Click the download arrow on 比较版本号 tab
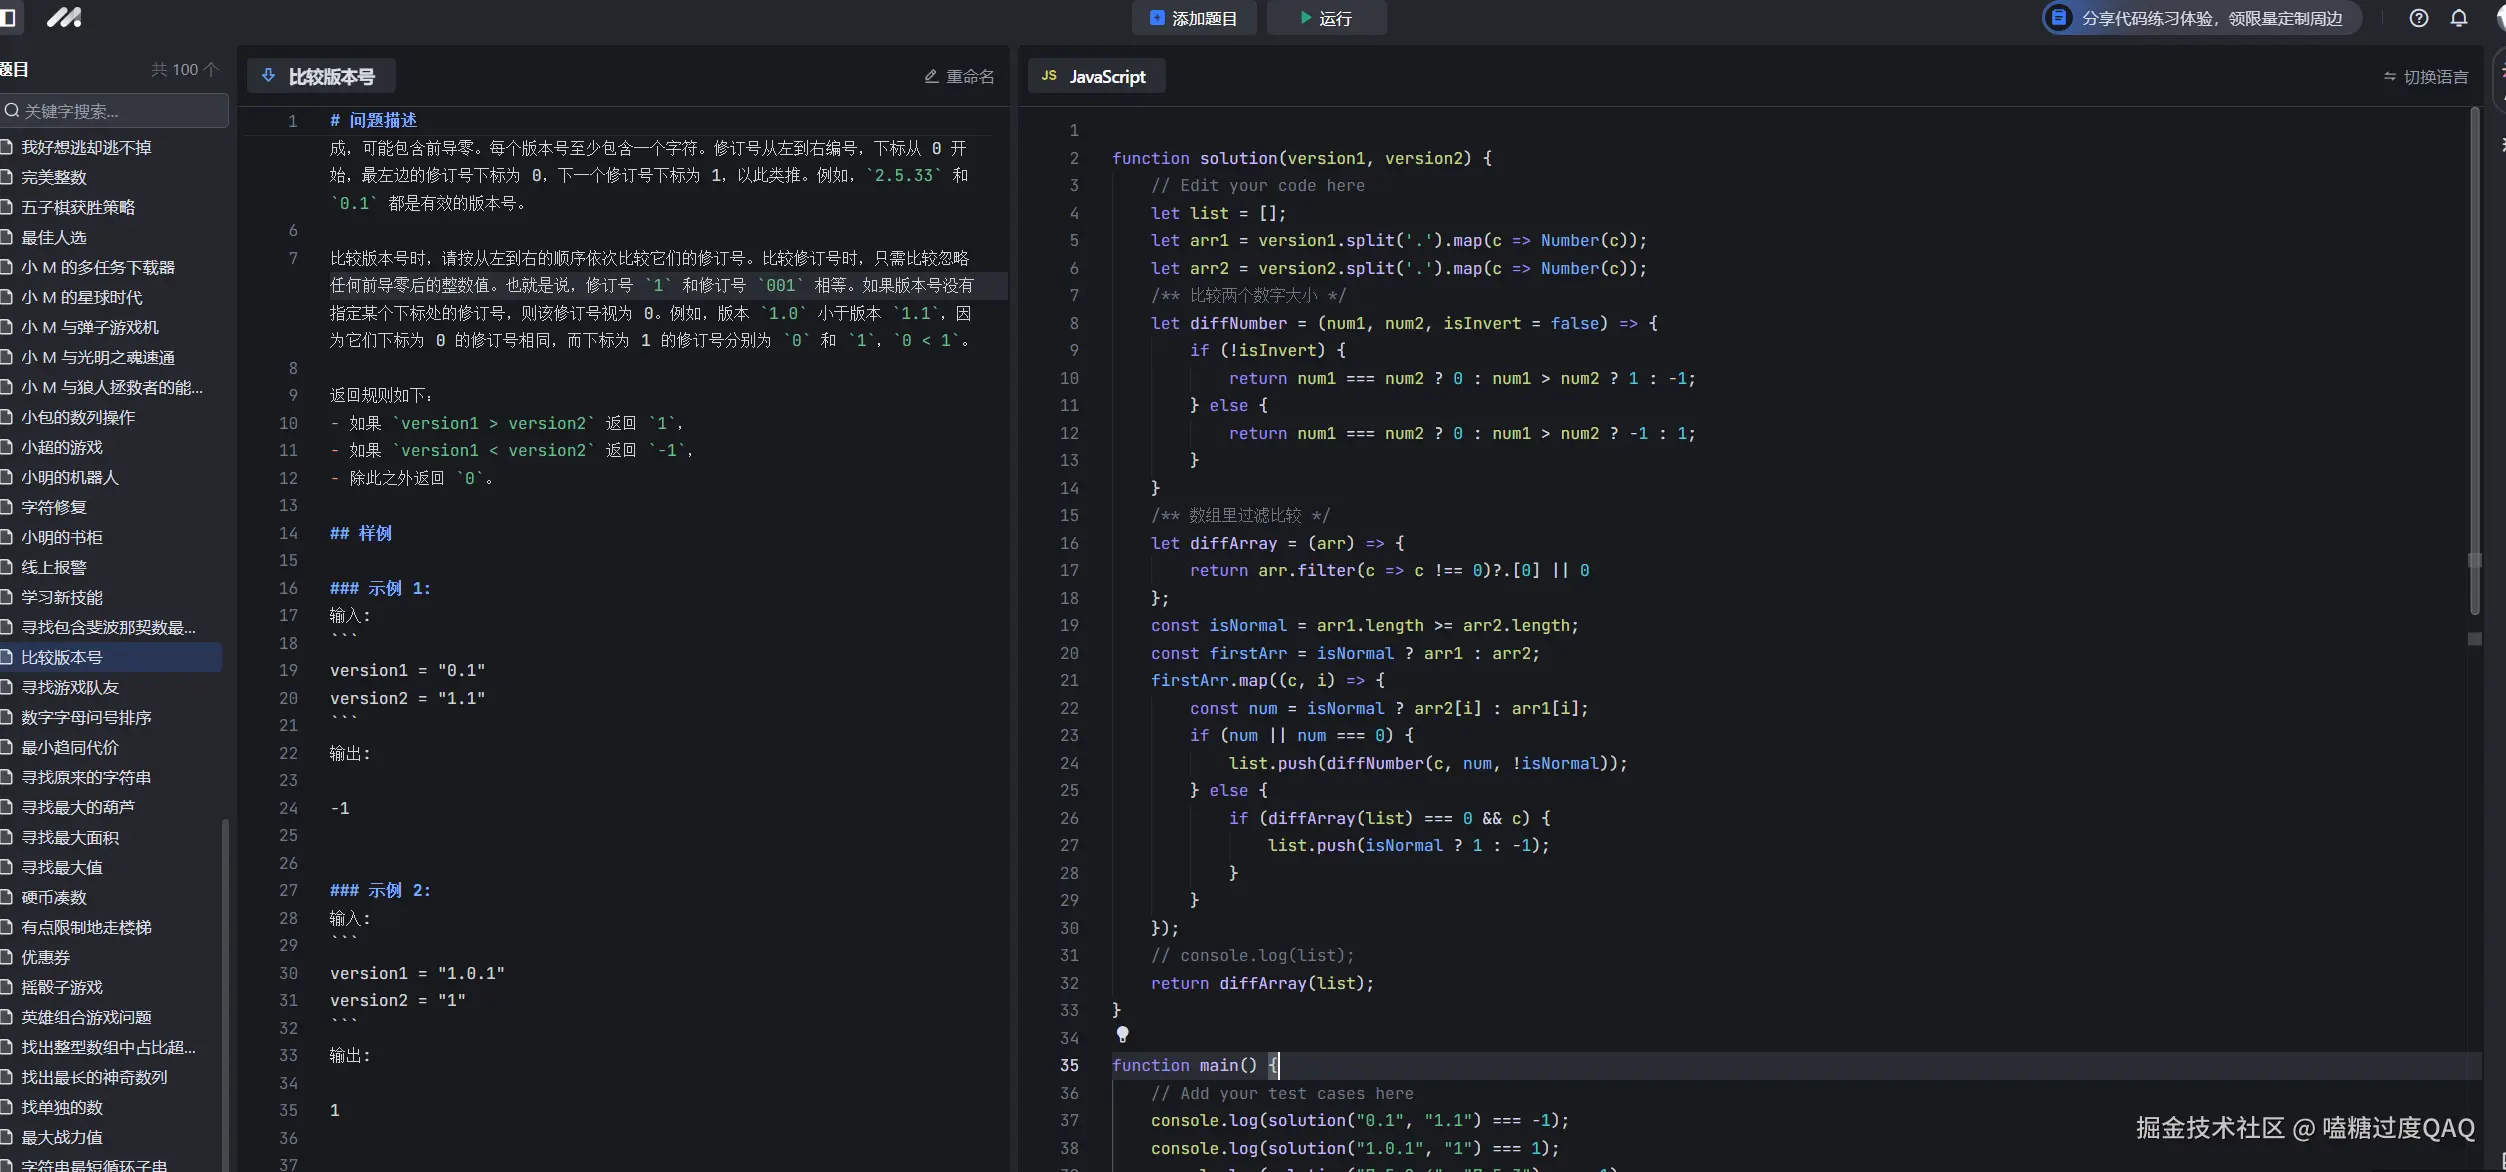 click(x=268, y=76)
